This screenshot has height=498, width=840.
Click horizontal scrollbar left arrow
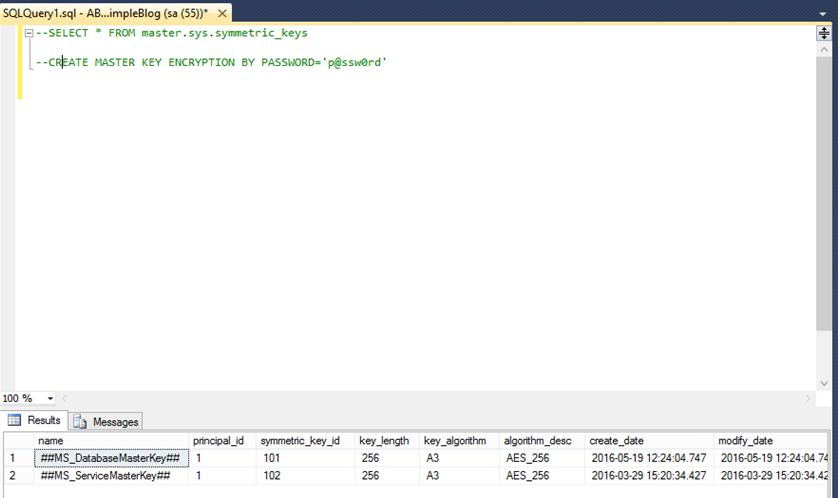(64, 398)
